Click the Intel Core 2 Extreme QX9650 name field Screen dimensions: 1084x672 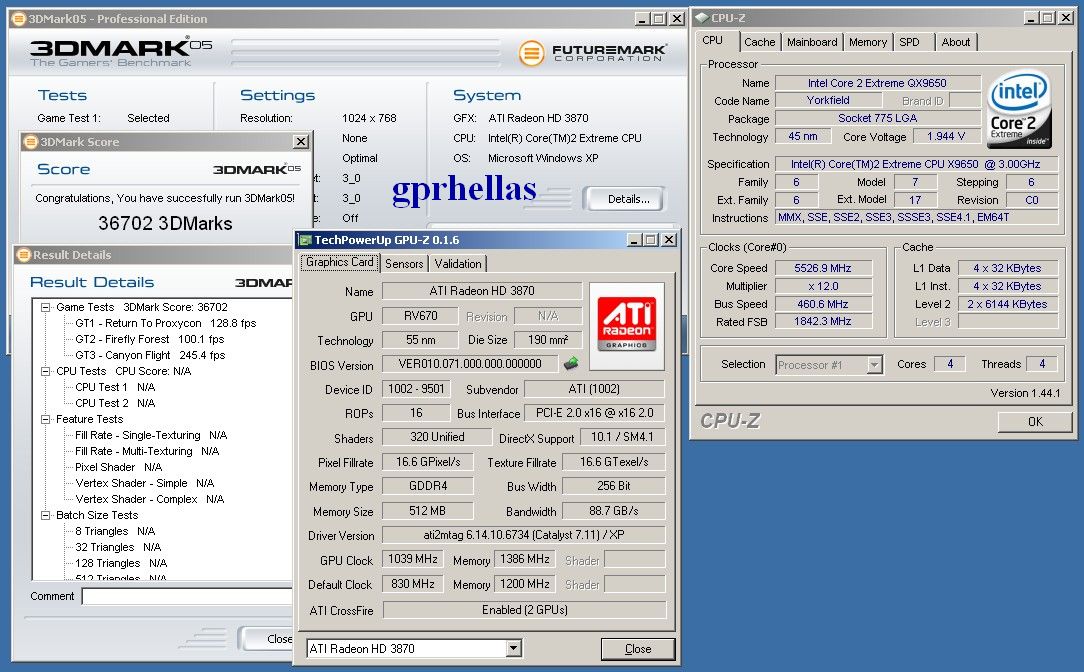[877, 83]
